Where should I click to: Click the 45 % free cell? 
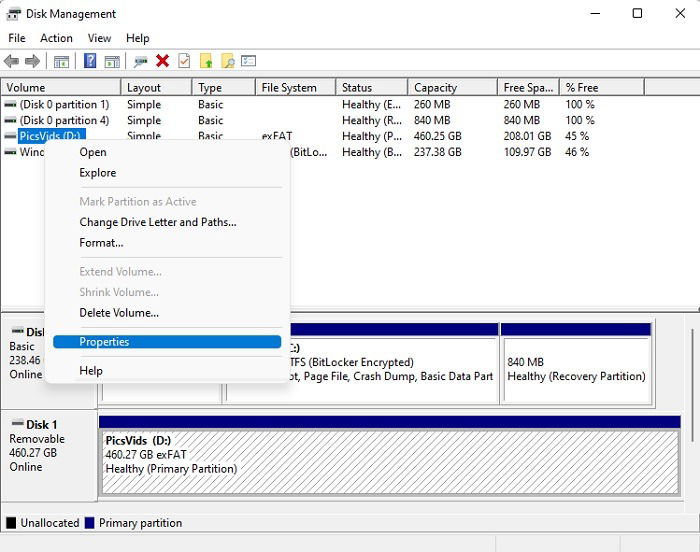[x=577, y=136]
